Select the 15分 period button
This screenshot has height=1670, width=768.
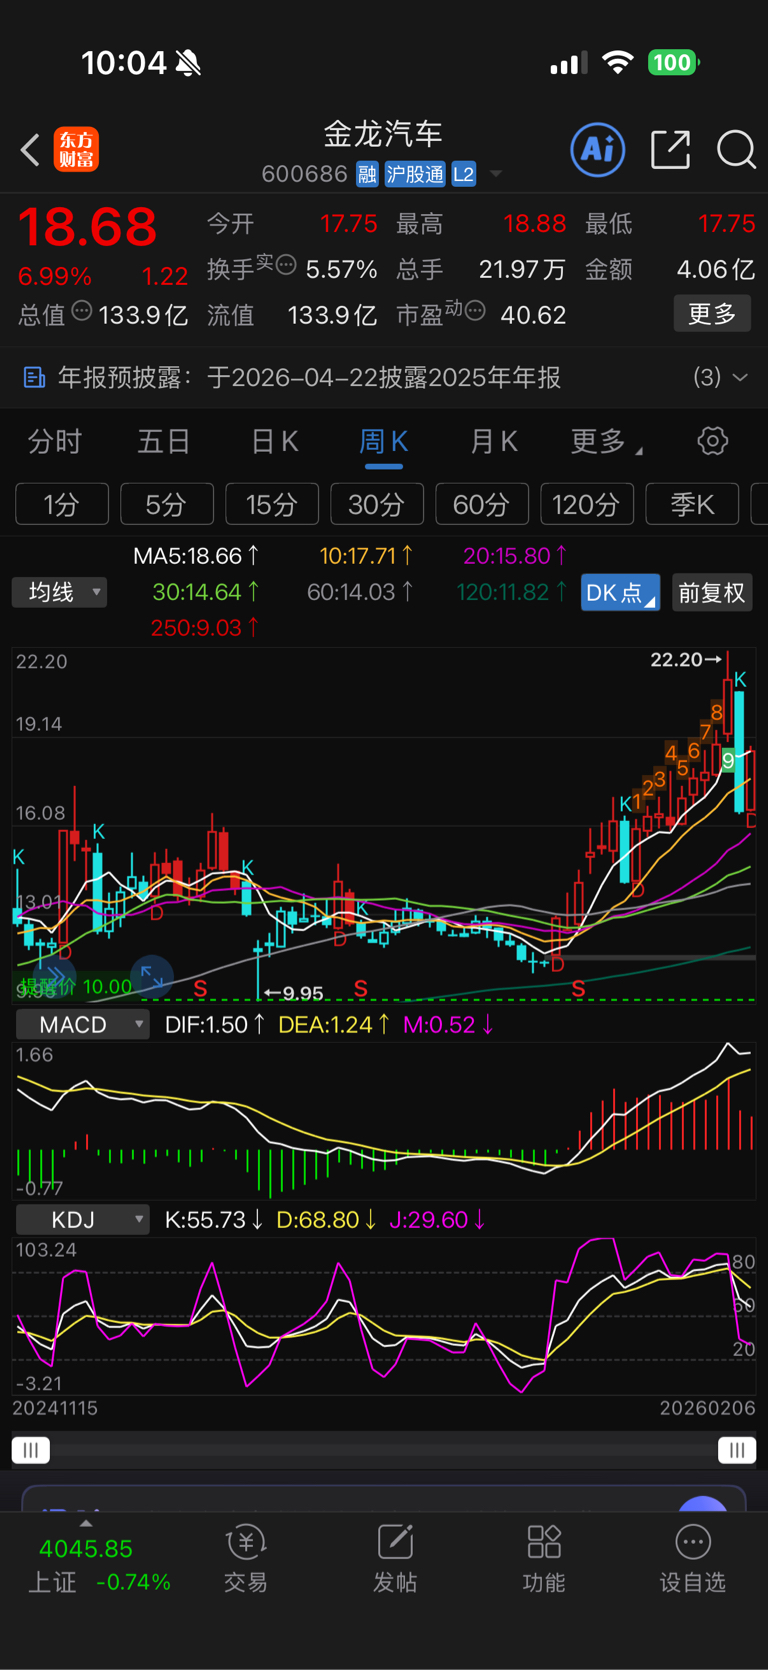[272, 504]
